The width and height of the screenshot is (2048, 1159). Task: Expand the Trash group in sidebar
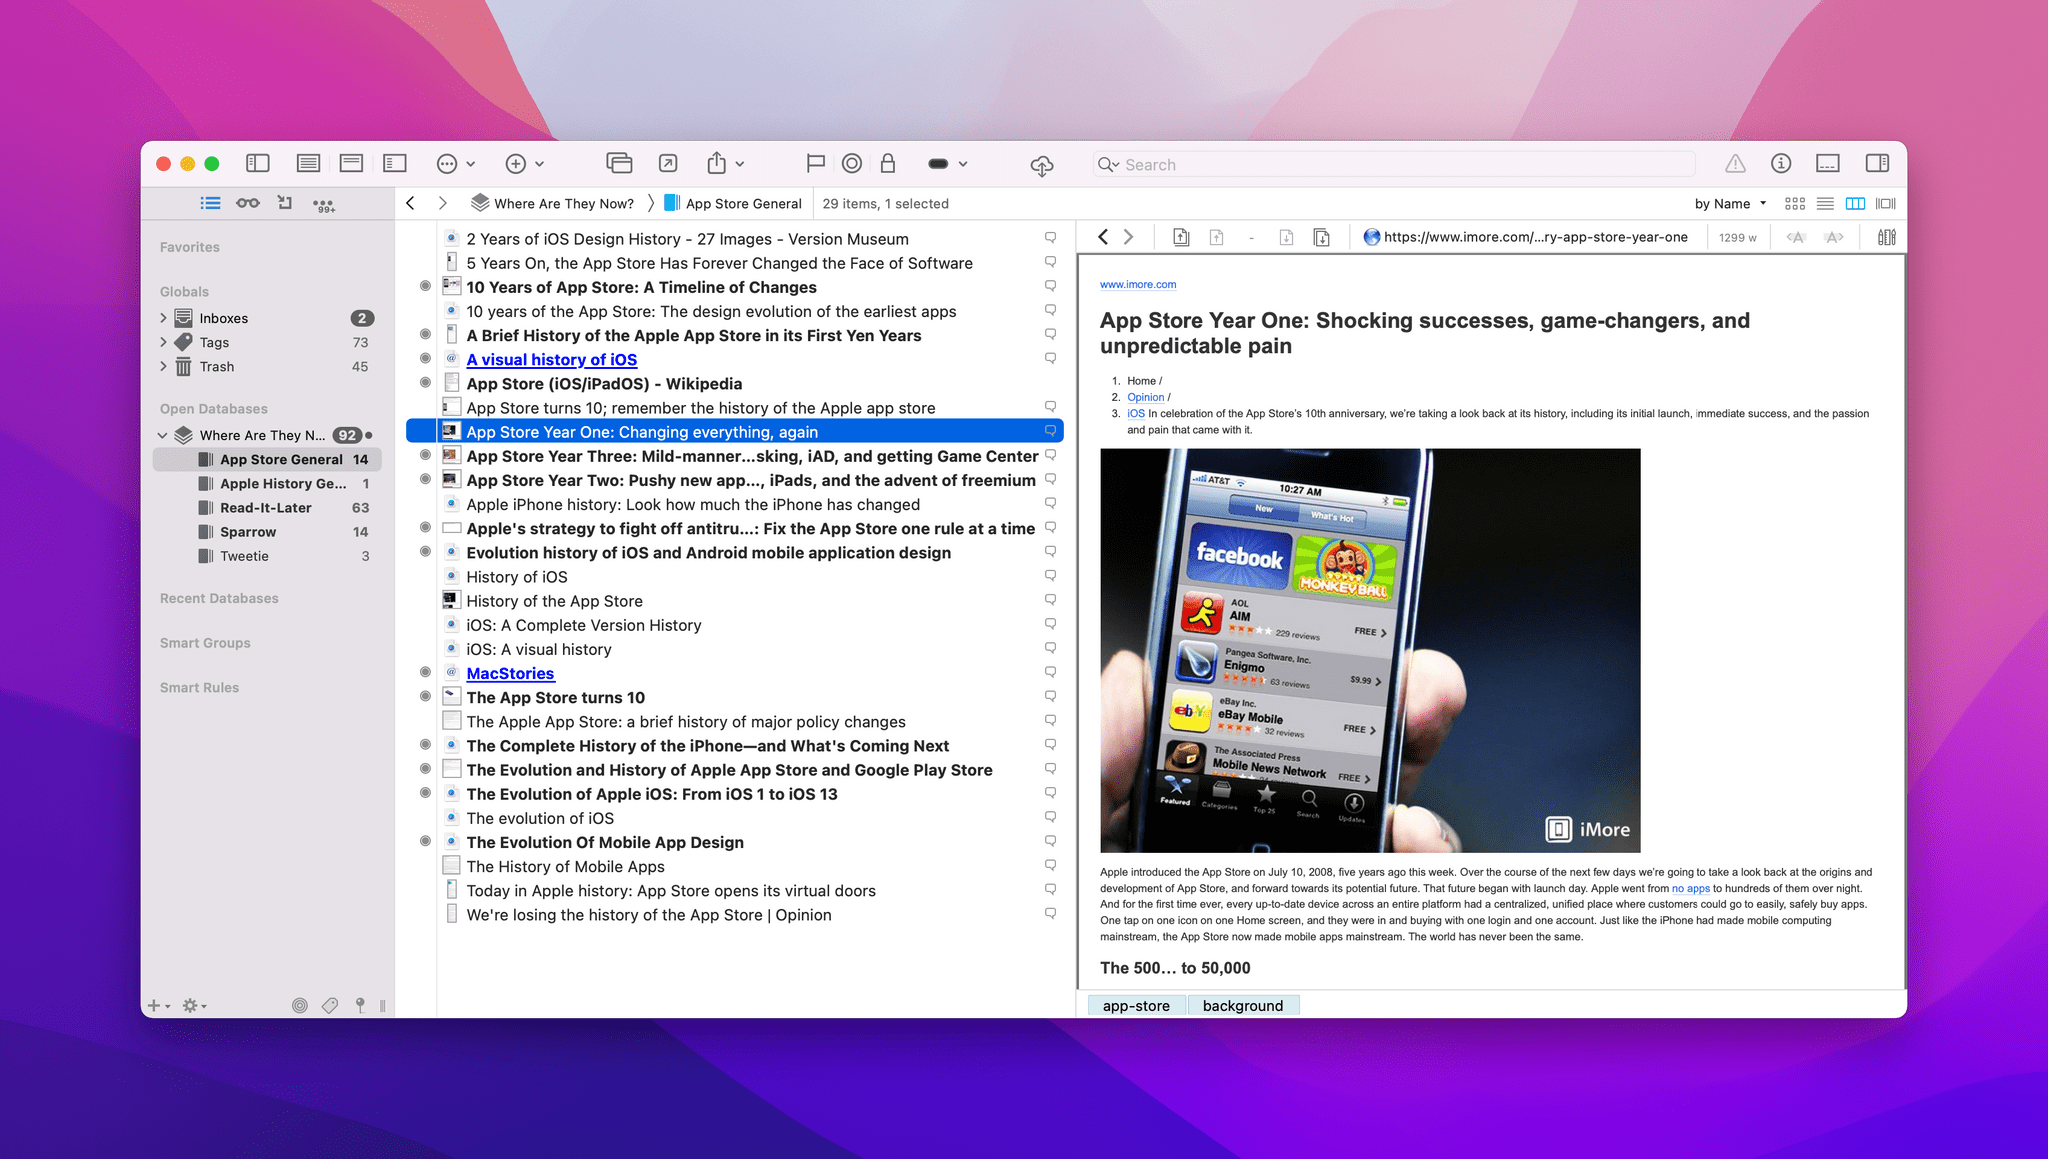pos(163,366)
